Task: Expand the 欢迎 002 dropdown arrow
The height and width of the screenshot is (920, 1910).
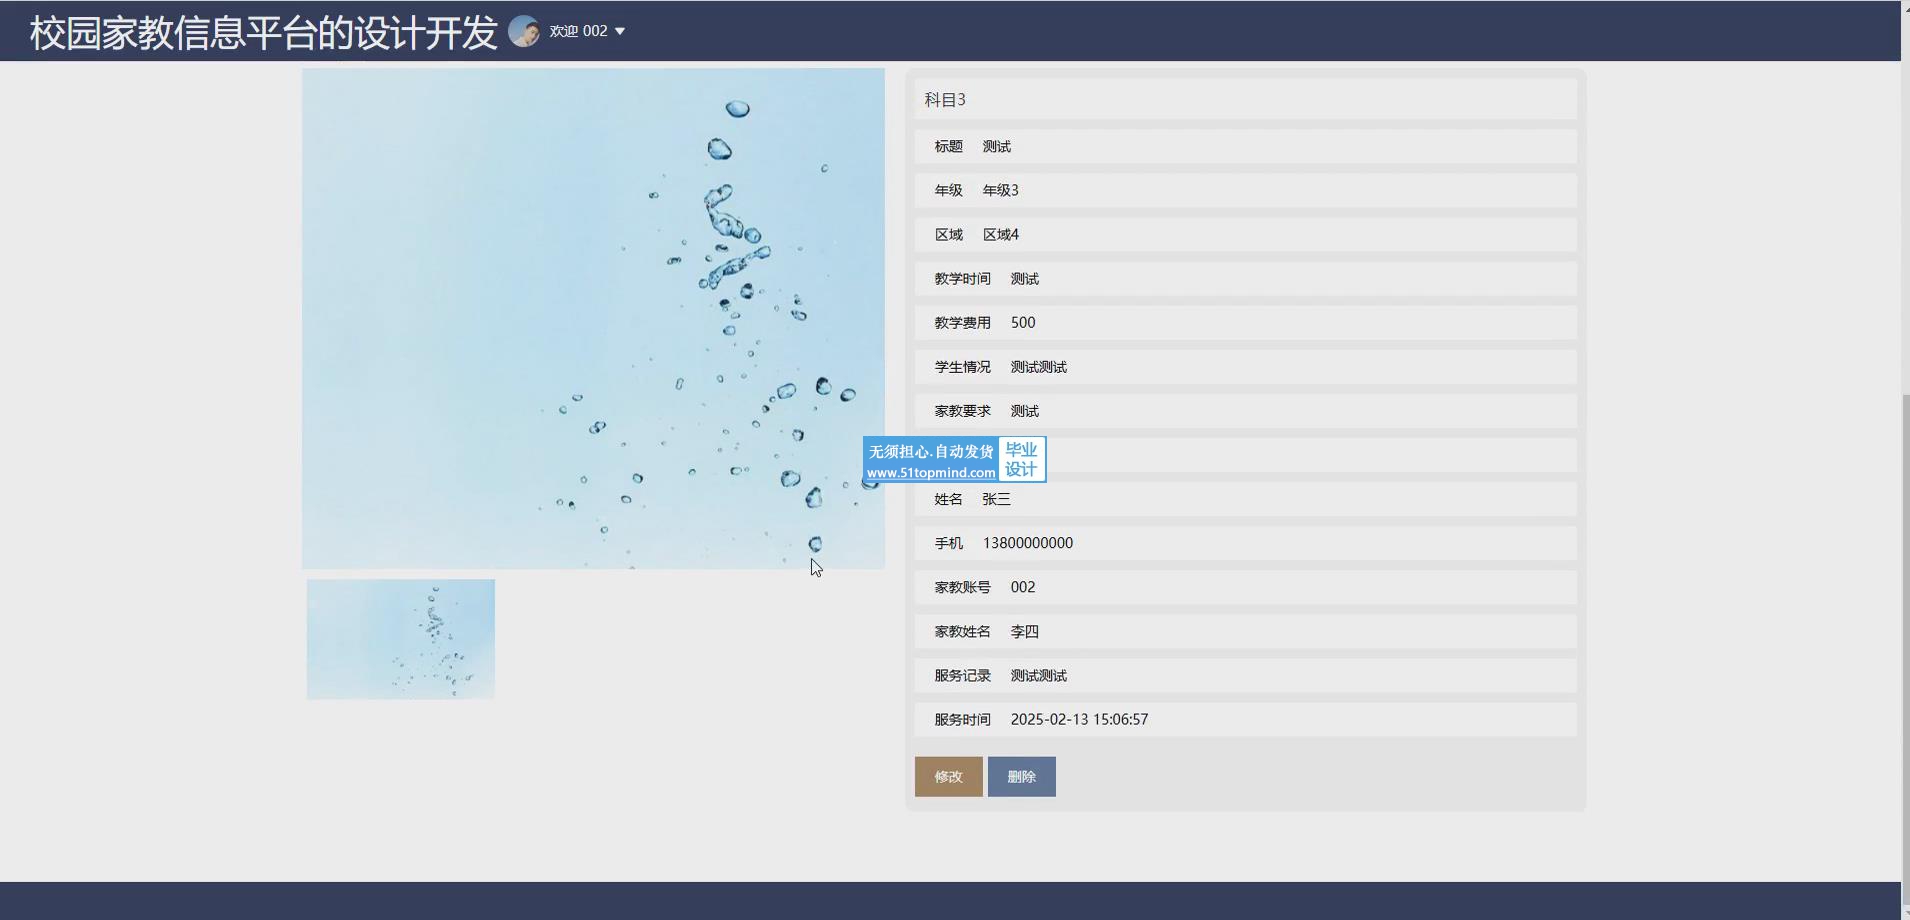Action: click(x=620, y=31)
